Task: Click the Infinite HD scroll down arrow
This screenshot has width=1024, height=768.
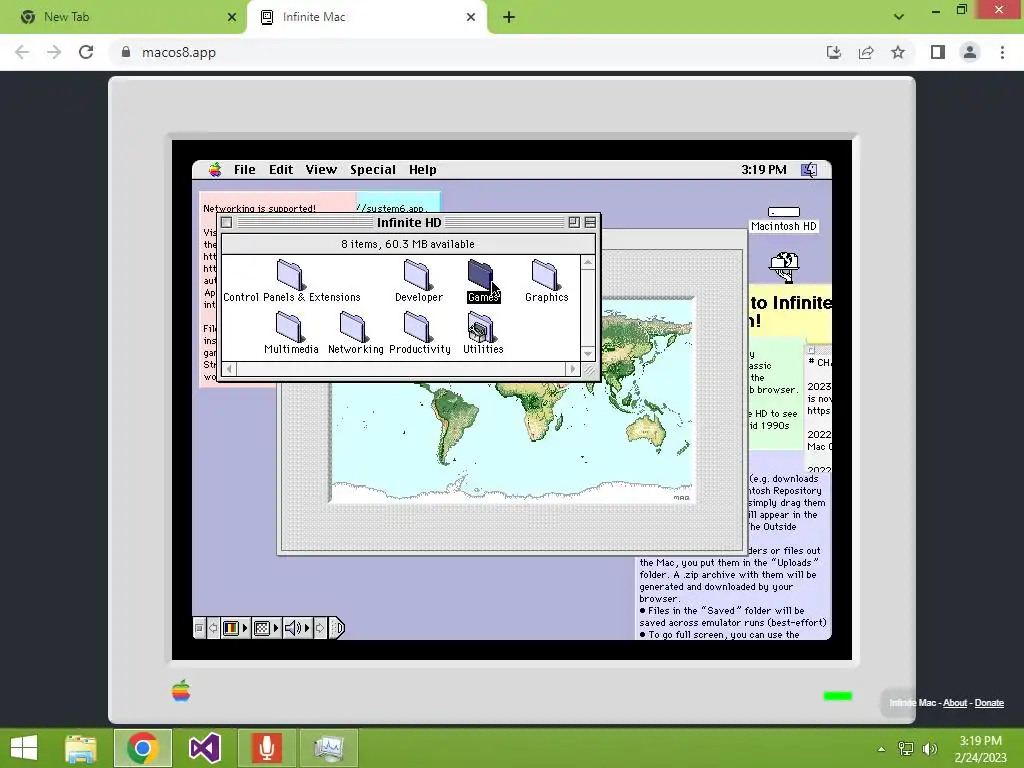Action: tap(588, 354)
